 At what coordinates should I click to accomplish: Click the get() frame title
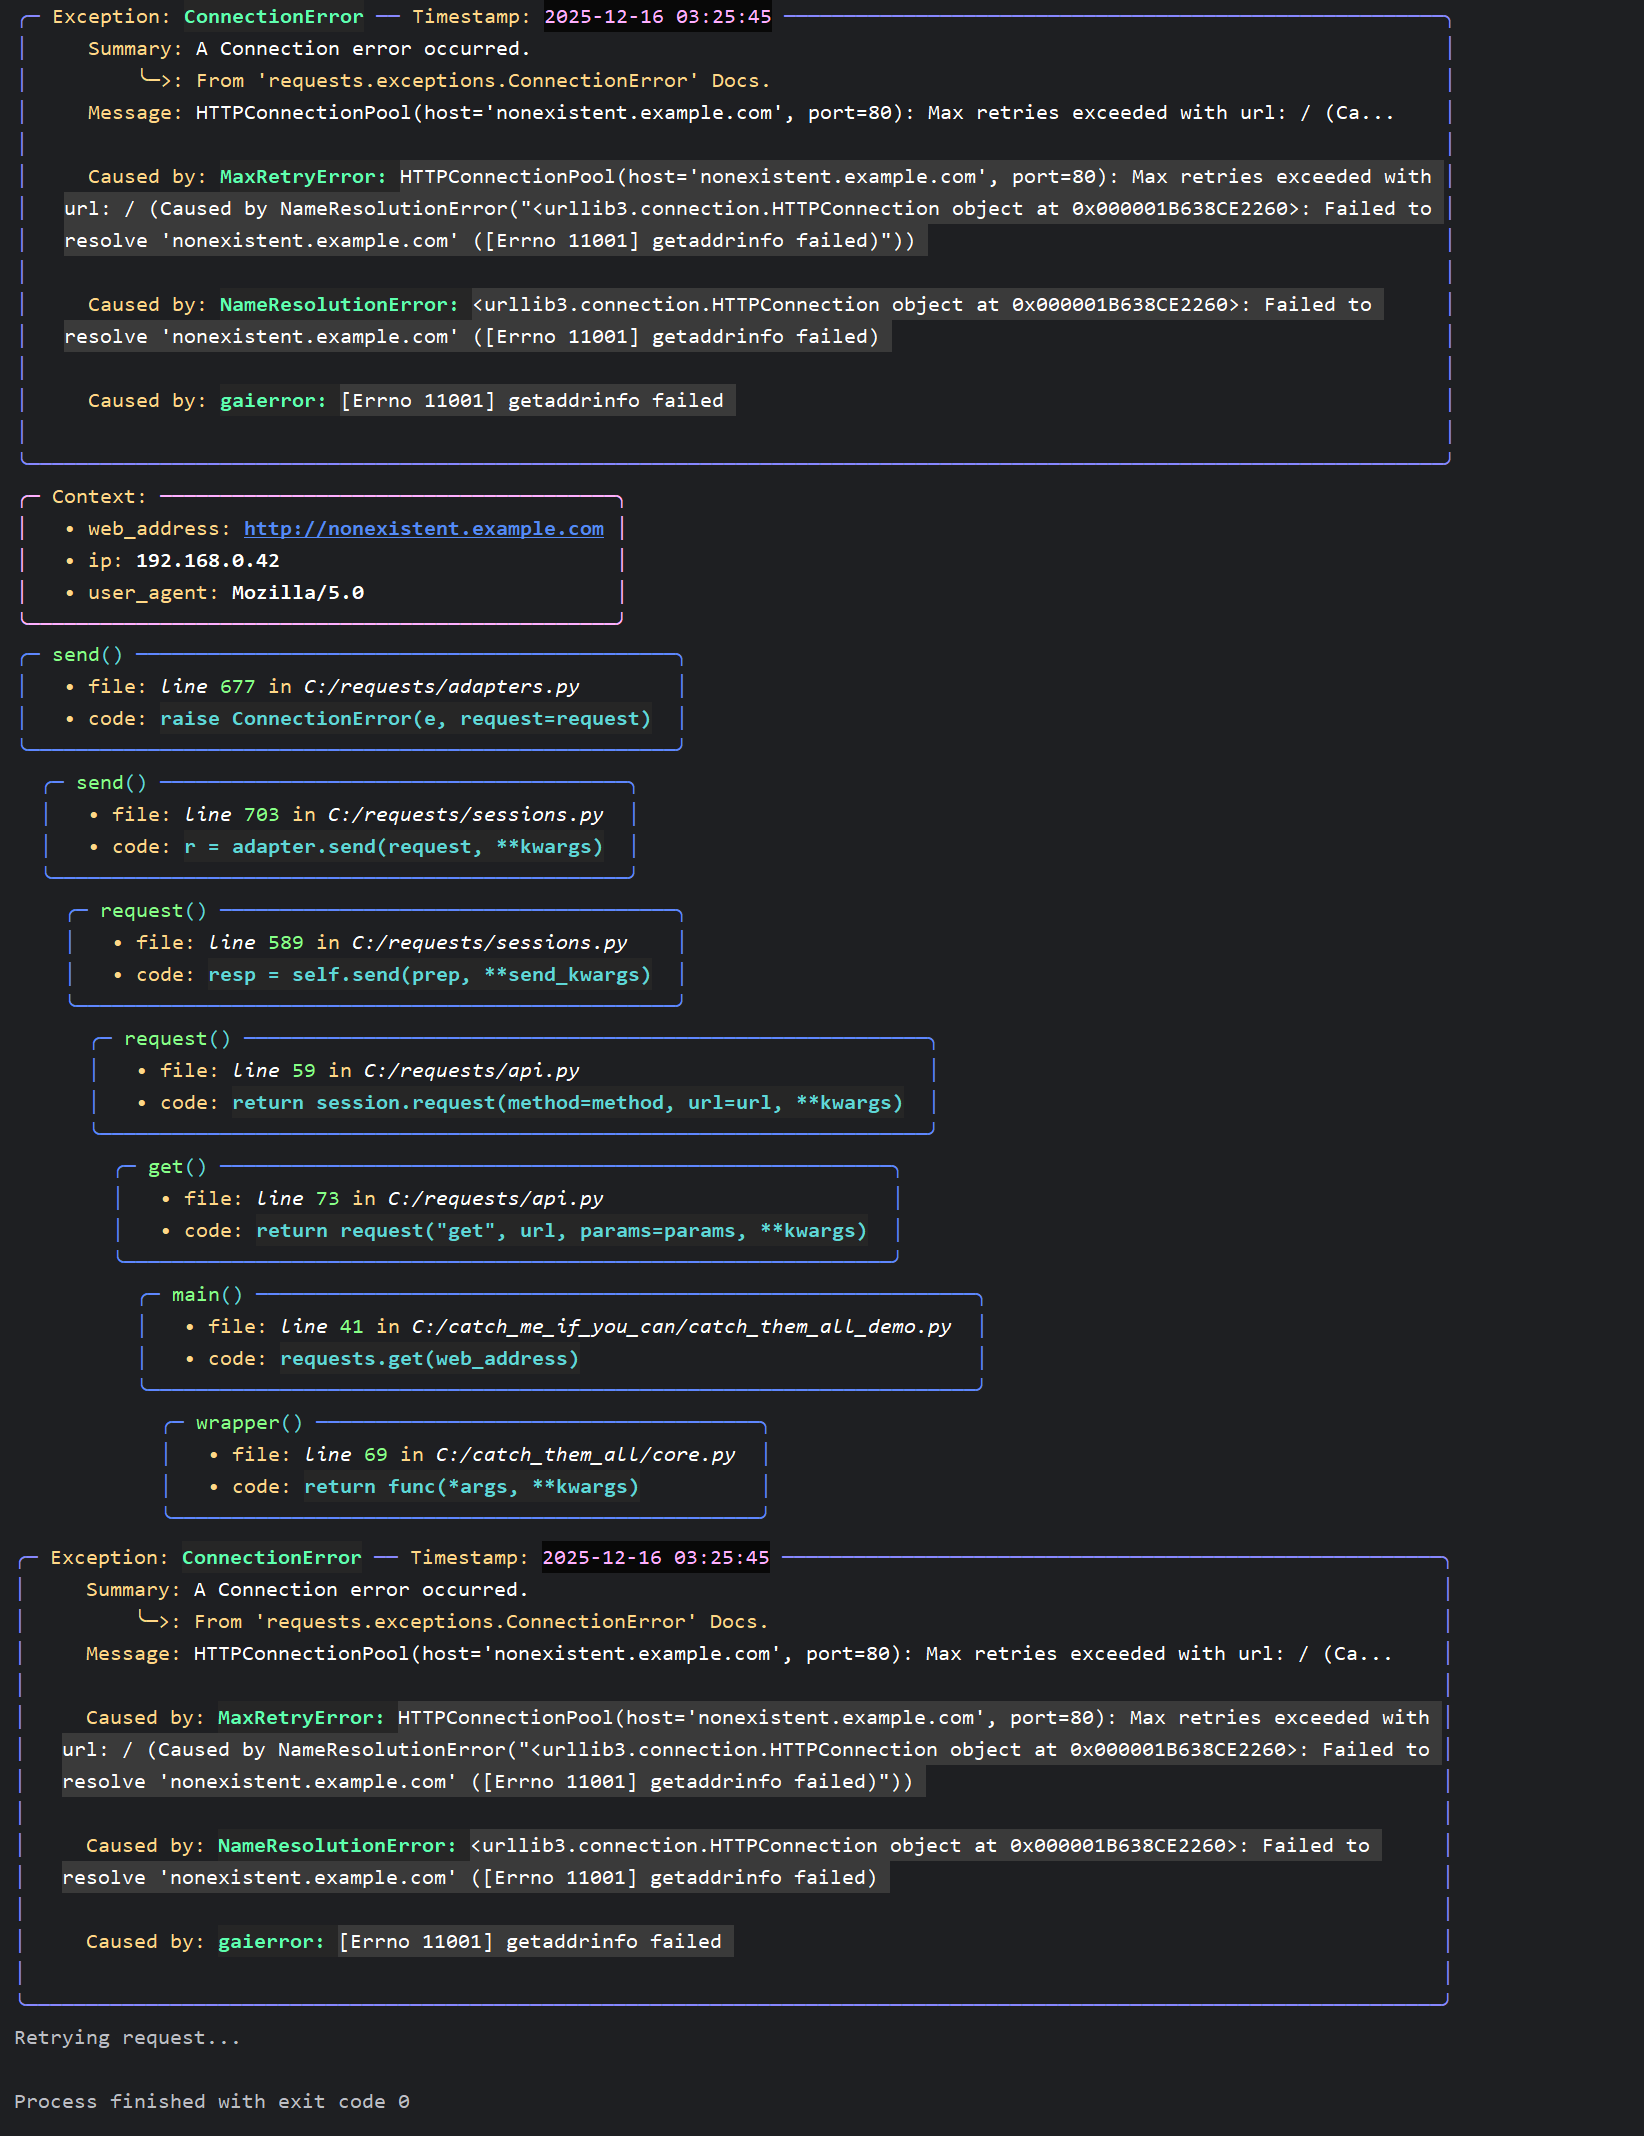[177, 1167]
